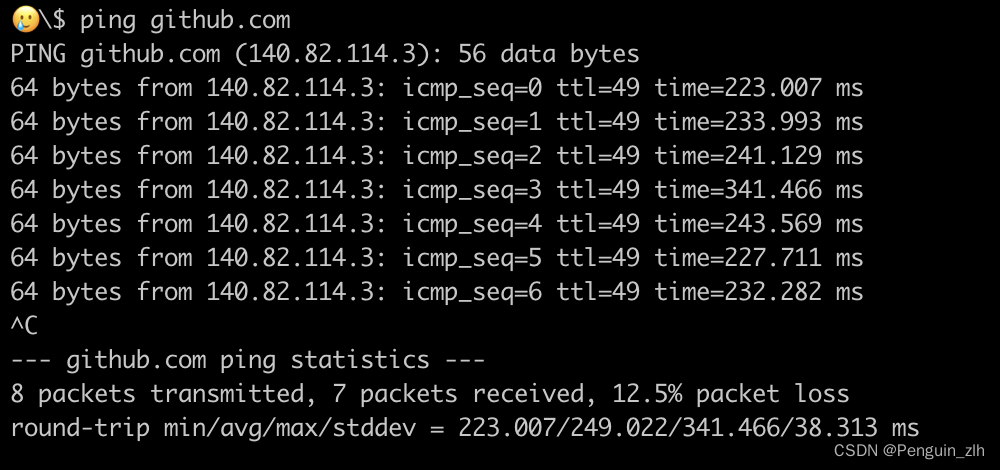
Task: Click the time=341.466 ms value
Action: [x=759, y=191]
